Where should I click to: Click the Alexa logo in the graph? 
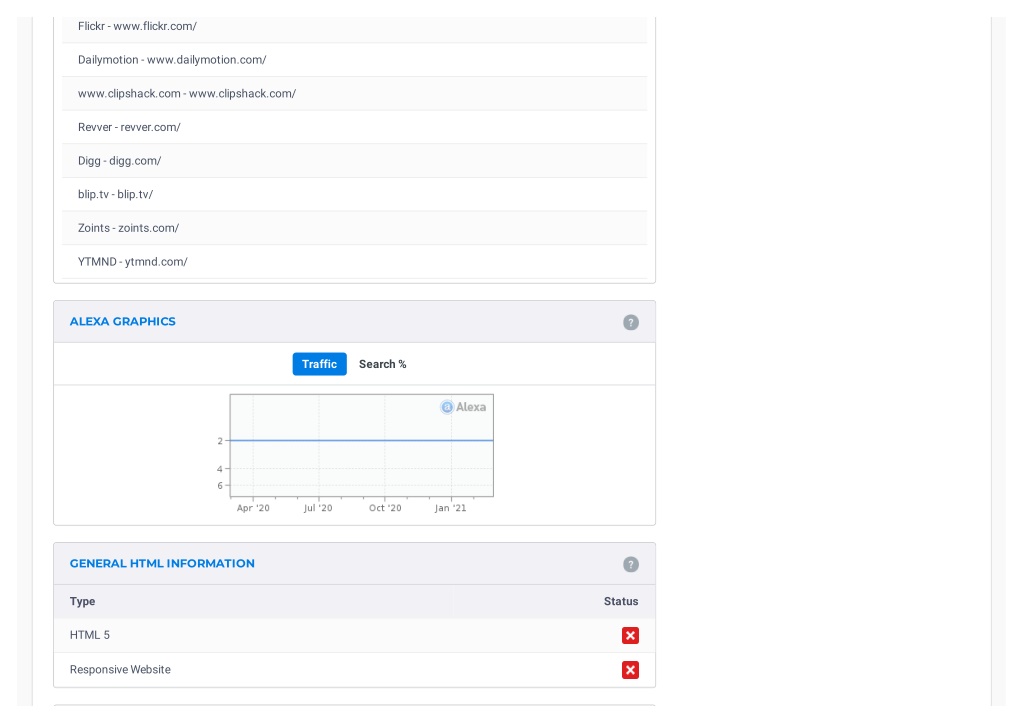point(463,407)
